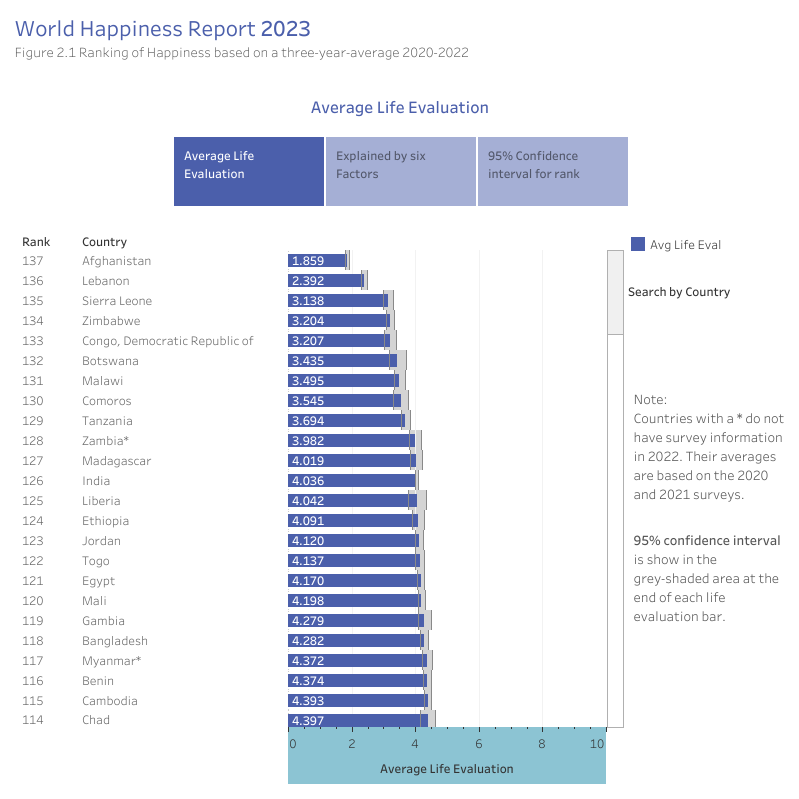The width and height of the screenshot is (799, 799).
Task: Click the Zambia* country label
Action: point(106,441)
